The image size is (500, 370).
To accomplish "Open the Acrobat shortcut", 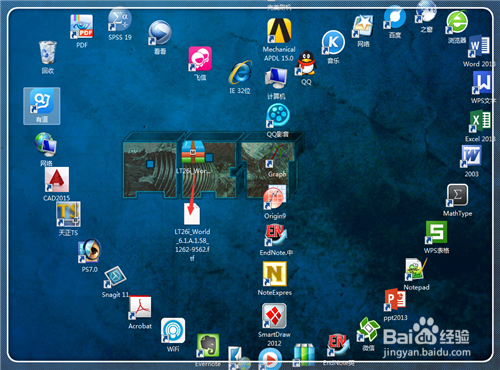I will pos(140,308).
